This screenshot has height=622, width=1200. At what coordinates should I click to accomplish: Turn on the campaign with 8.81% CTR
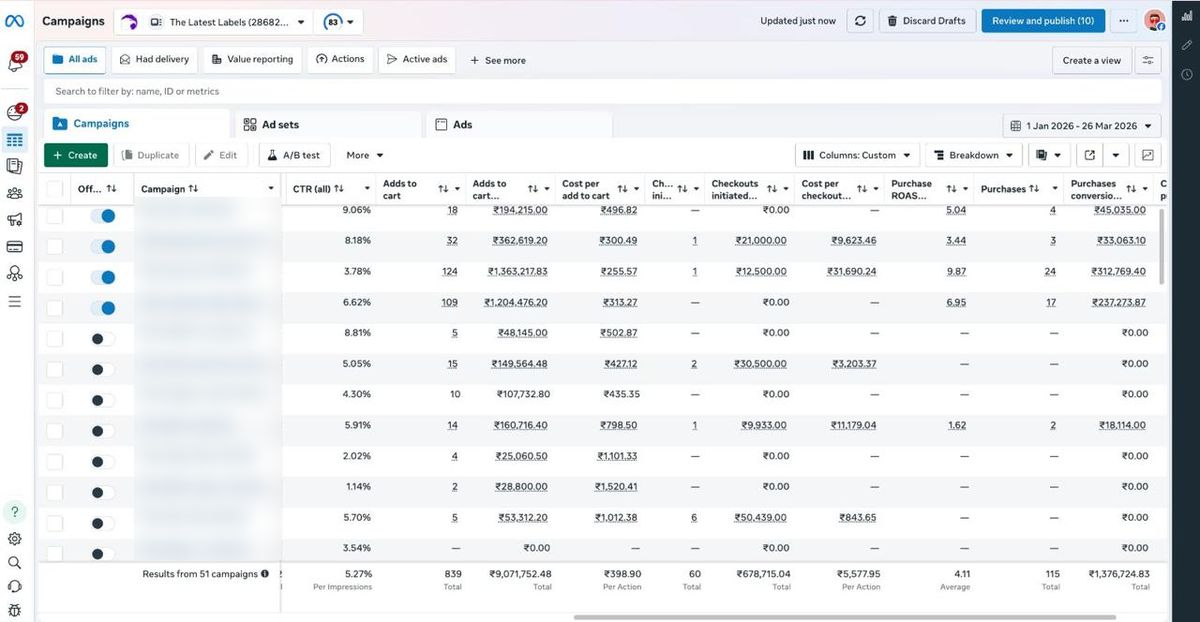click(x=103, y=339)
